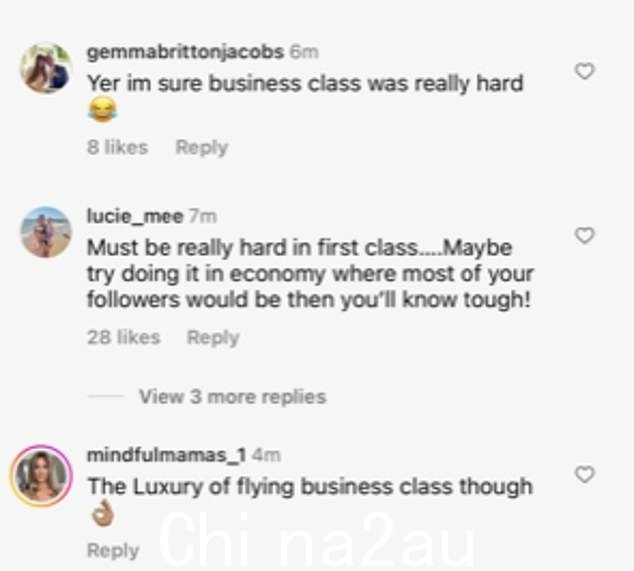Like gemmabrittonjacobs' comment with the heart
The image size is (634, 571).
(585, 71)
